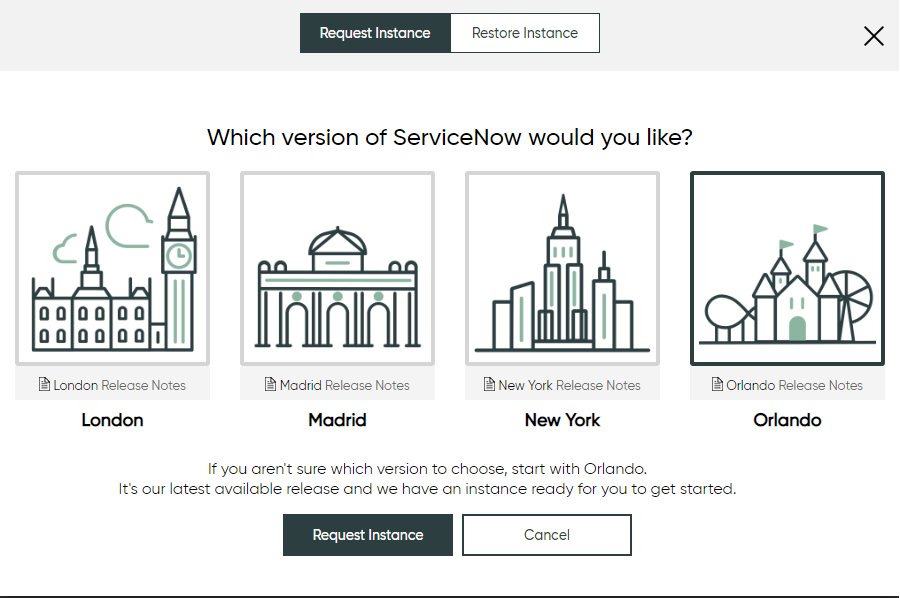Image resolution: width=900 pixels, height=598 pixels.
Task: Close the dialog with the X icon
Action: [x=874, y=36]
